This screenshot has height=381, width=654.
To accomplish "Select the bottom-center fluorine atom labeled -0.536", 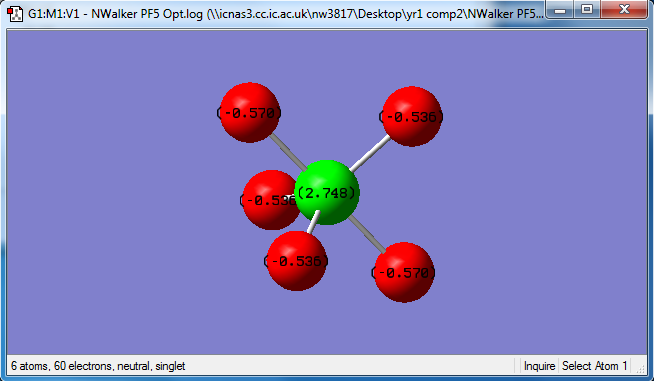I will 297,261.
